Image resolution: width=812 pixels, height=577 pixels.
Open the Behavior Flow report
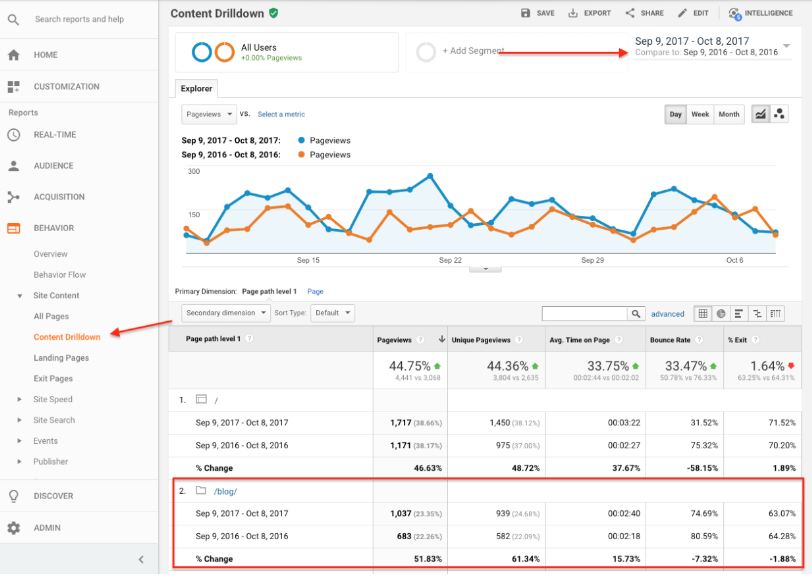[x=60, y=275]
